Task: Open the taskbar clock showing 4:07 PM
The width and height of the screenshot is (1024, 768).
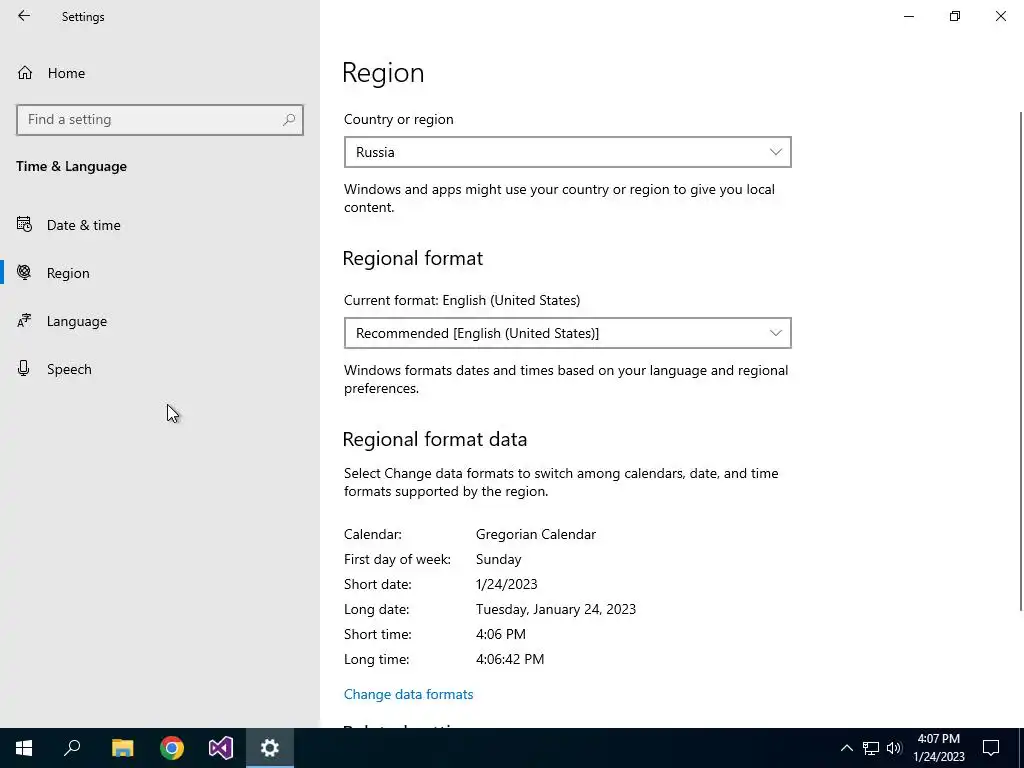Action: pyautogui.click(x=938, y=748)
